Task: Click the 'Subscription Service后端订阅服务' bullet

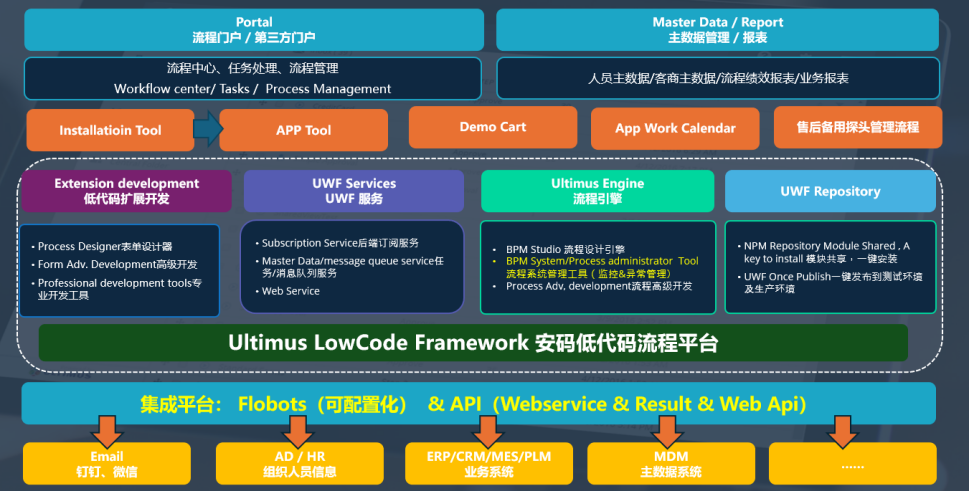Action: click(337, 243)
